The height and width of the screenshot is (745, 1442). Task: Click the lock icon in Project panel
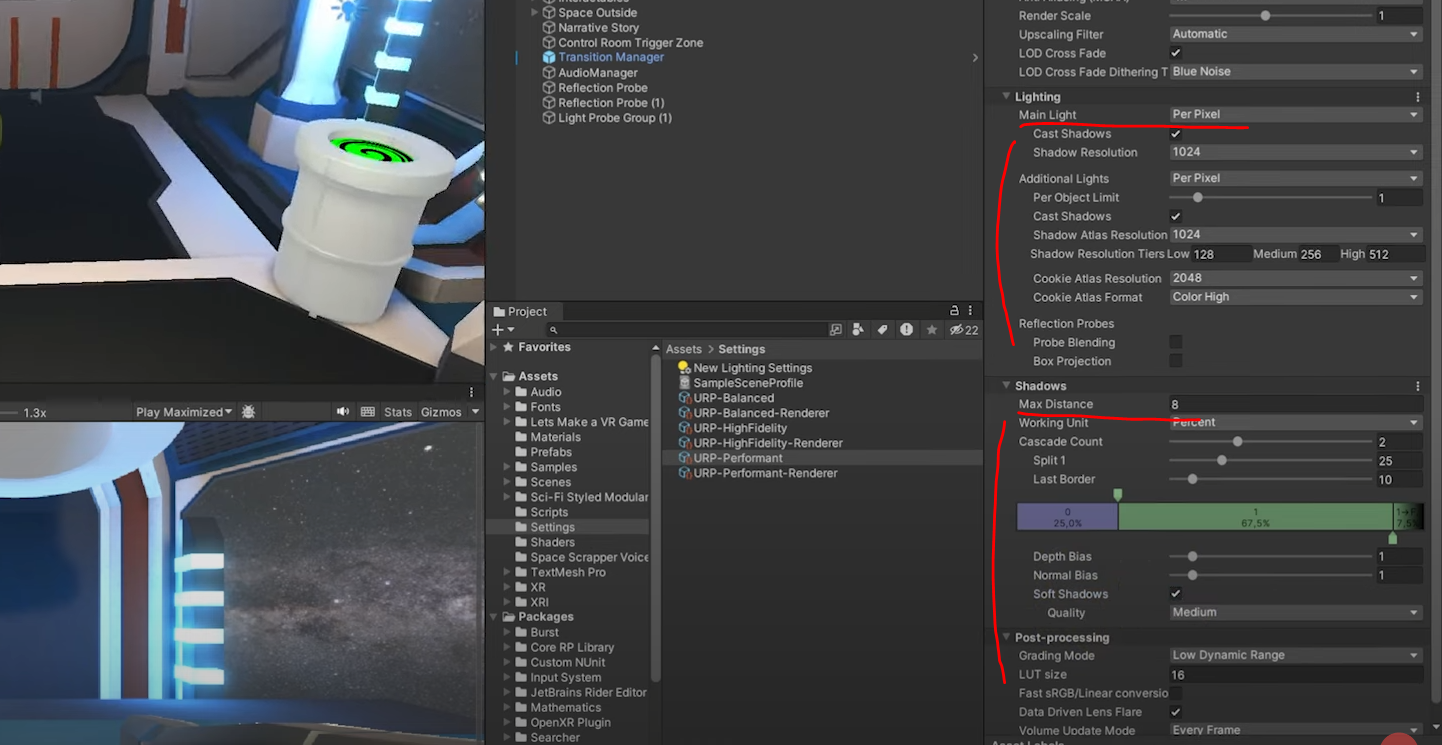954,311
